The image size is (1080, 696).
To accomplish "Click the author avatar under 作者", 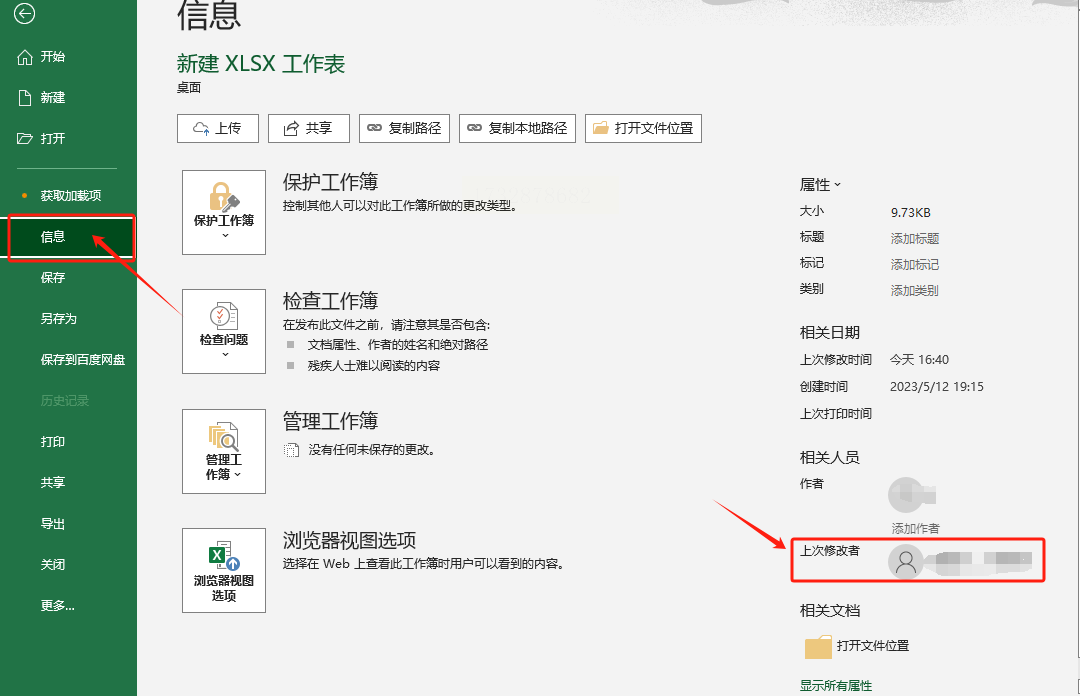I will coord(905,494).
